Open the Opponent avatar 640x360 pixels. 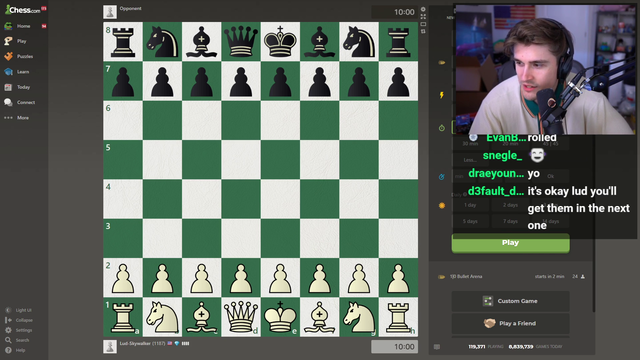pos(110,12)
